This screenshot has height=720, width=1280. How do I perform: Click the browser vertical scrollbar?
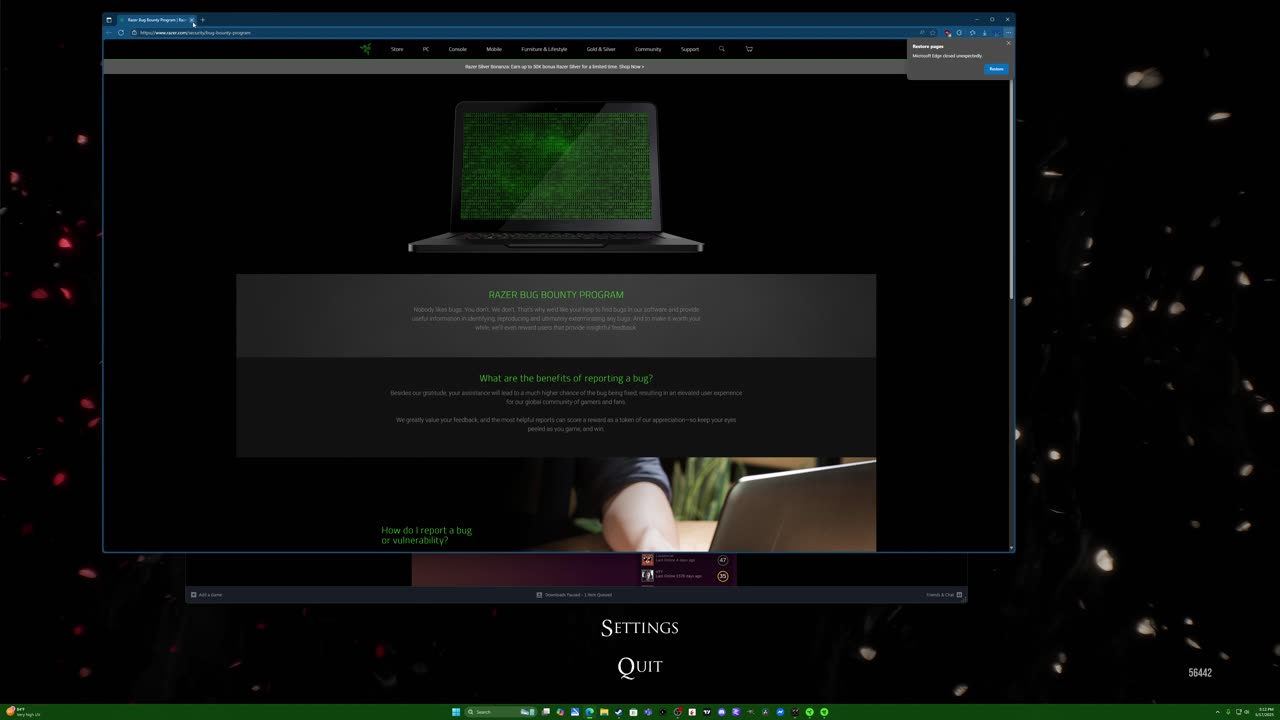tap(1011, 190)
